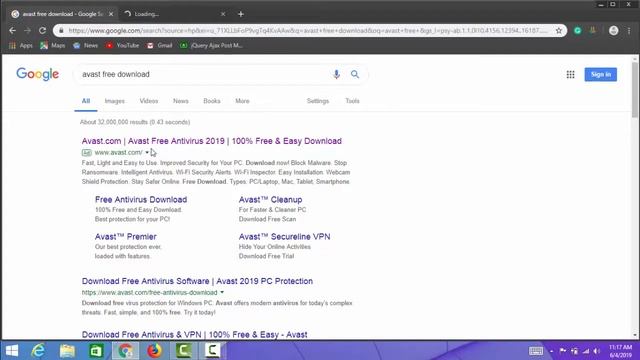640x360 pixels.
Task: Select the avast free download browser tab
Action: click(61, 14)
